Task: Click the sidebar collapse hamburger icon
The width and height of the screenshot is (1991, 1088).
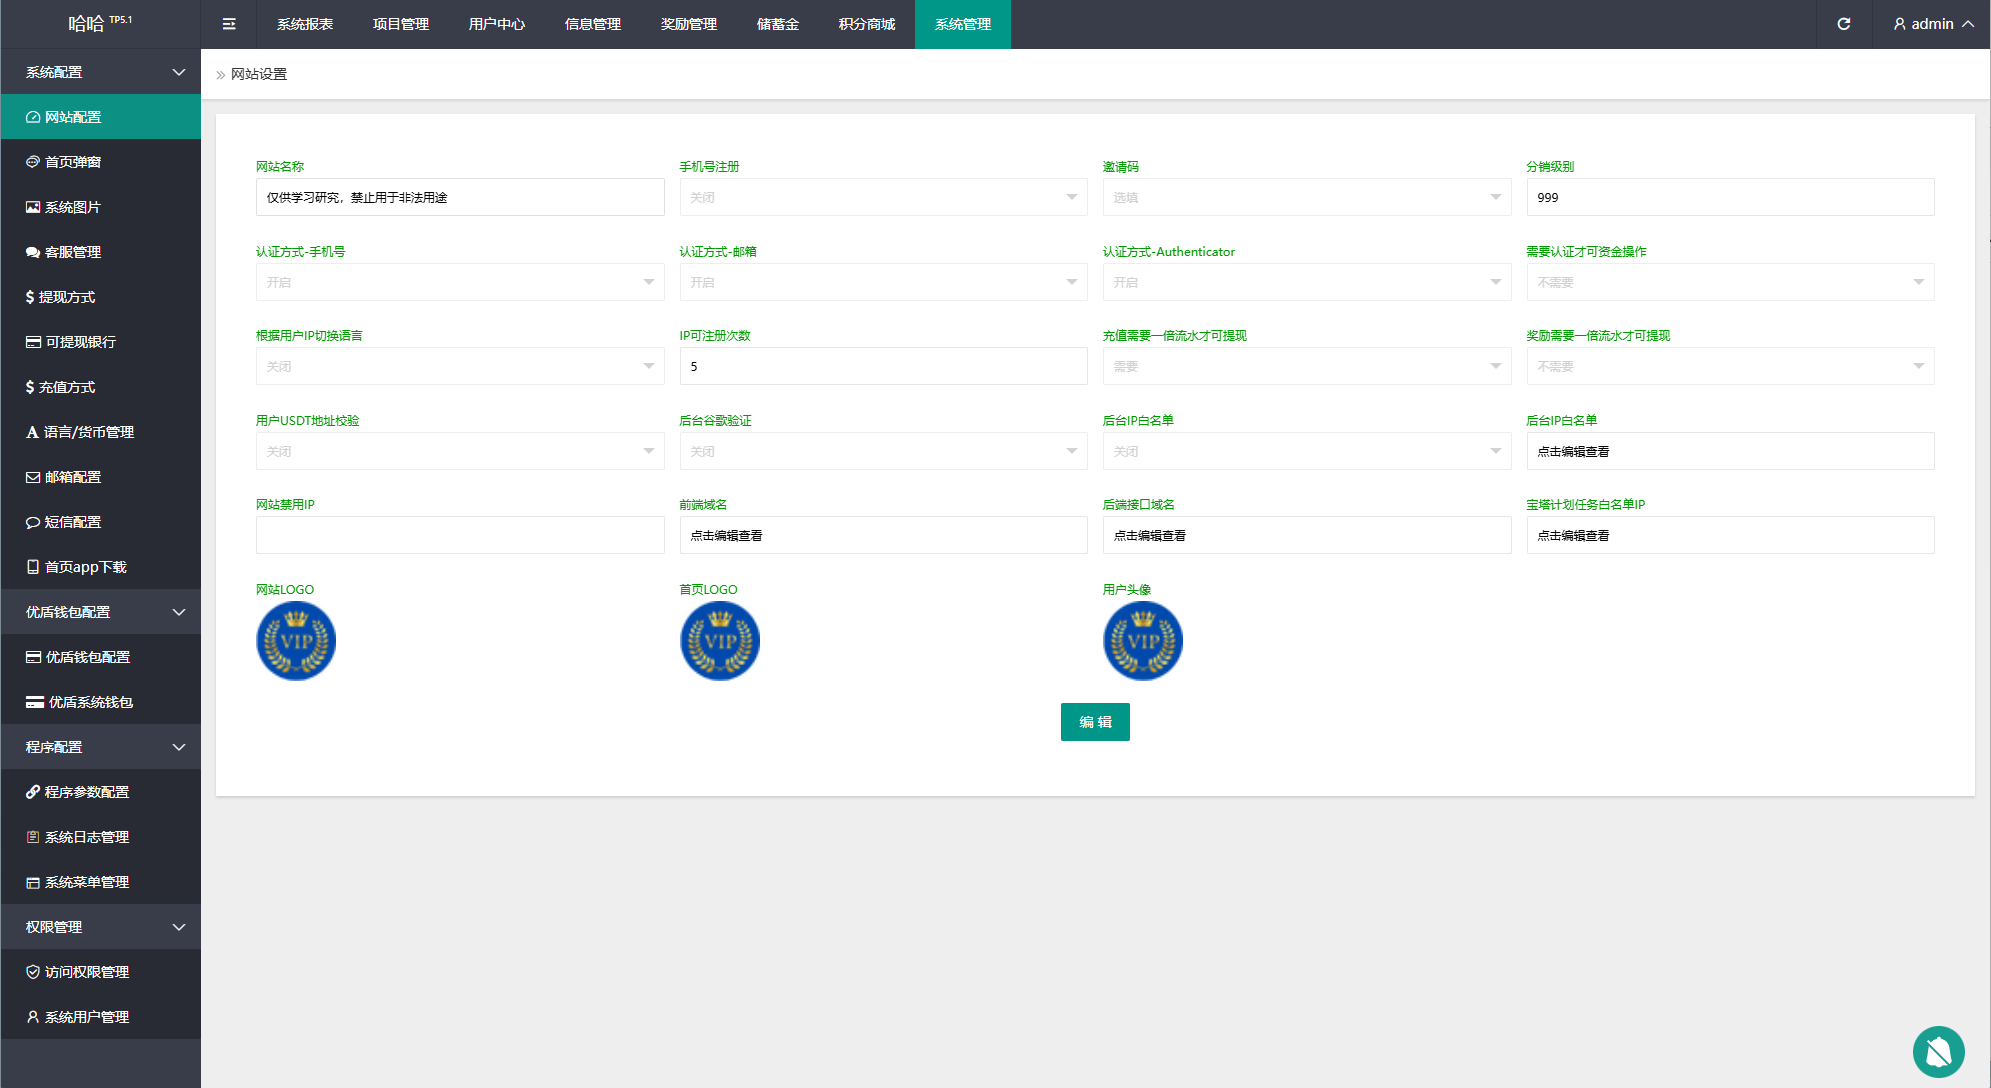Action: pos(229,24)
